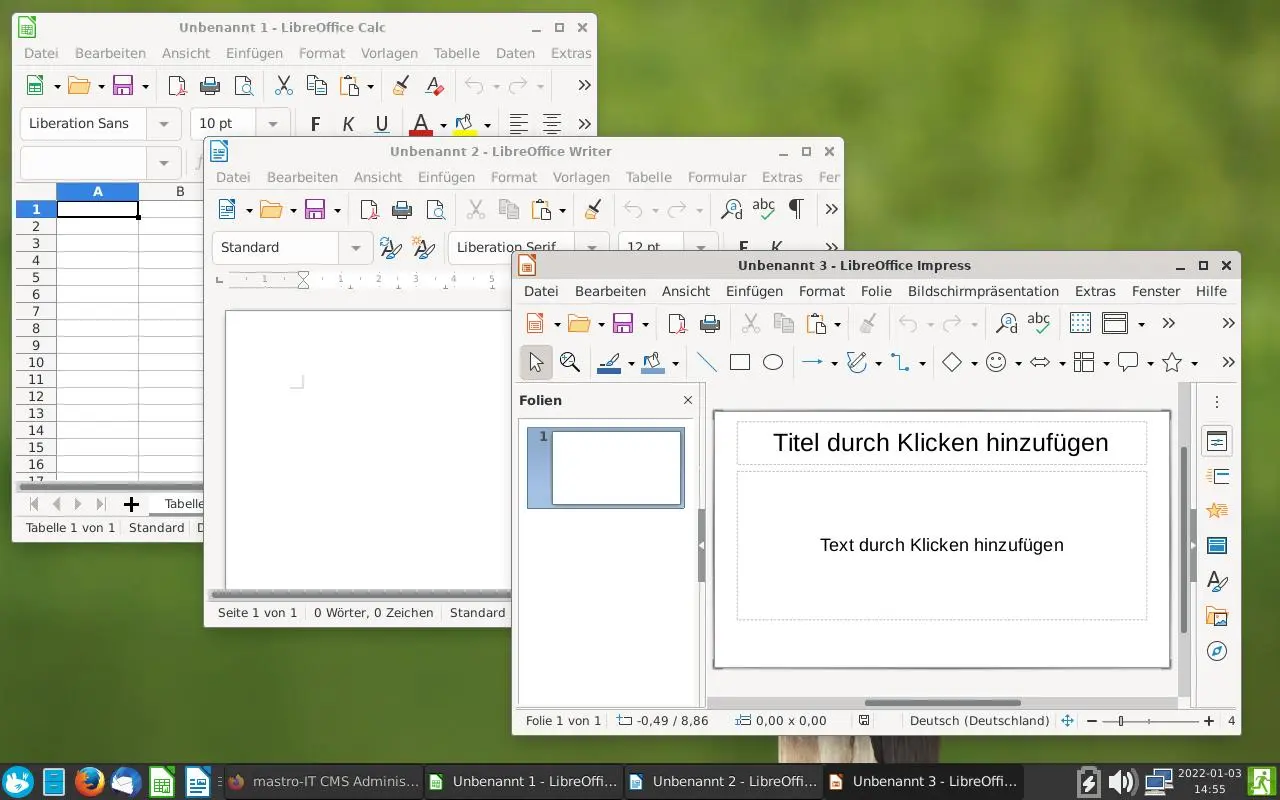Screen dimensions: 1280x800
Task: Open Daten menu in Calc
Action: [515, 53]
